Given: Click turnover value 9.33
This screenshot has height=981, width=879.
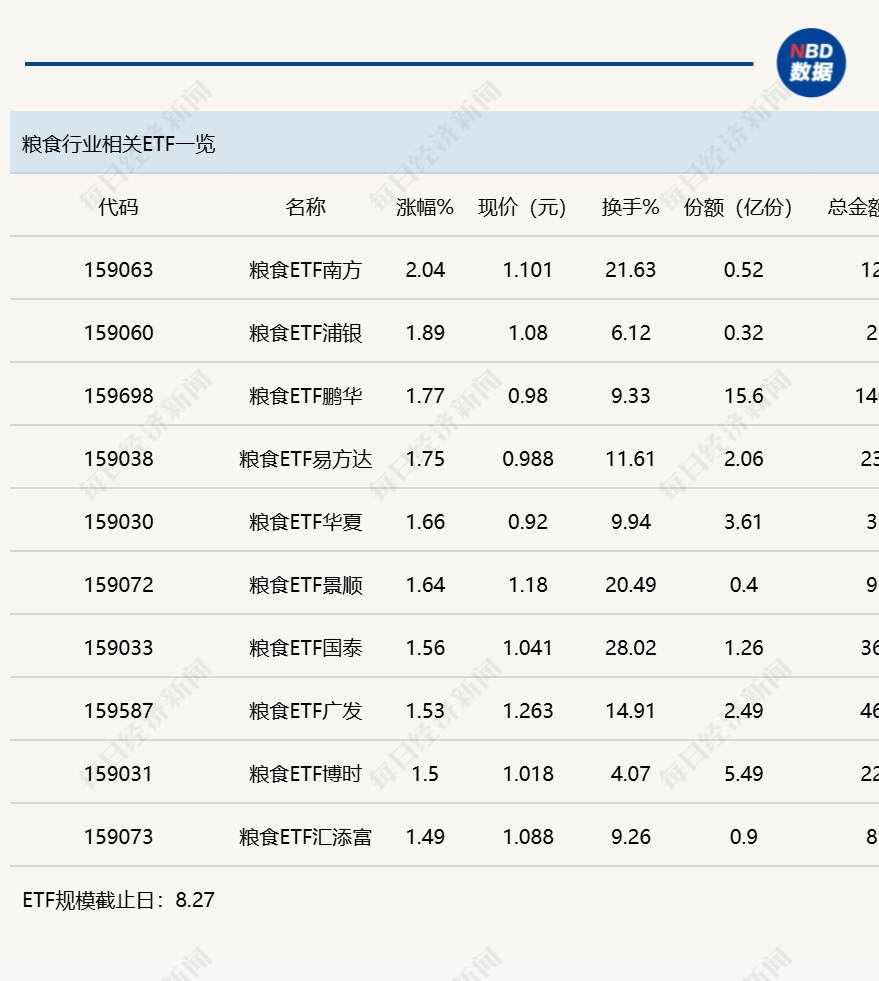Looking at the screenshot, I should pos(631,396).
